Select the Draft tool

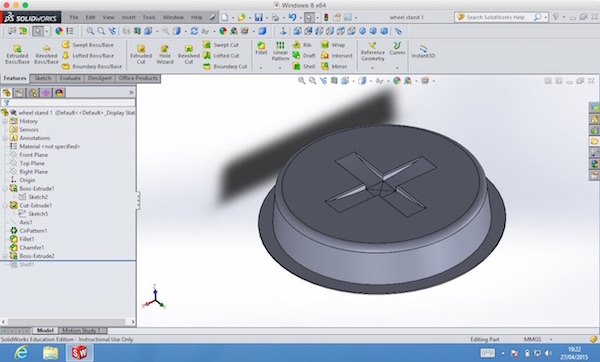(304, 55)
